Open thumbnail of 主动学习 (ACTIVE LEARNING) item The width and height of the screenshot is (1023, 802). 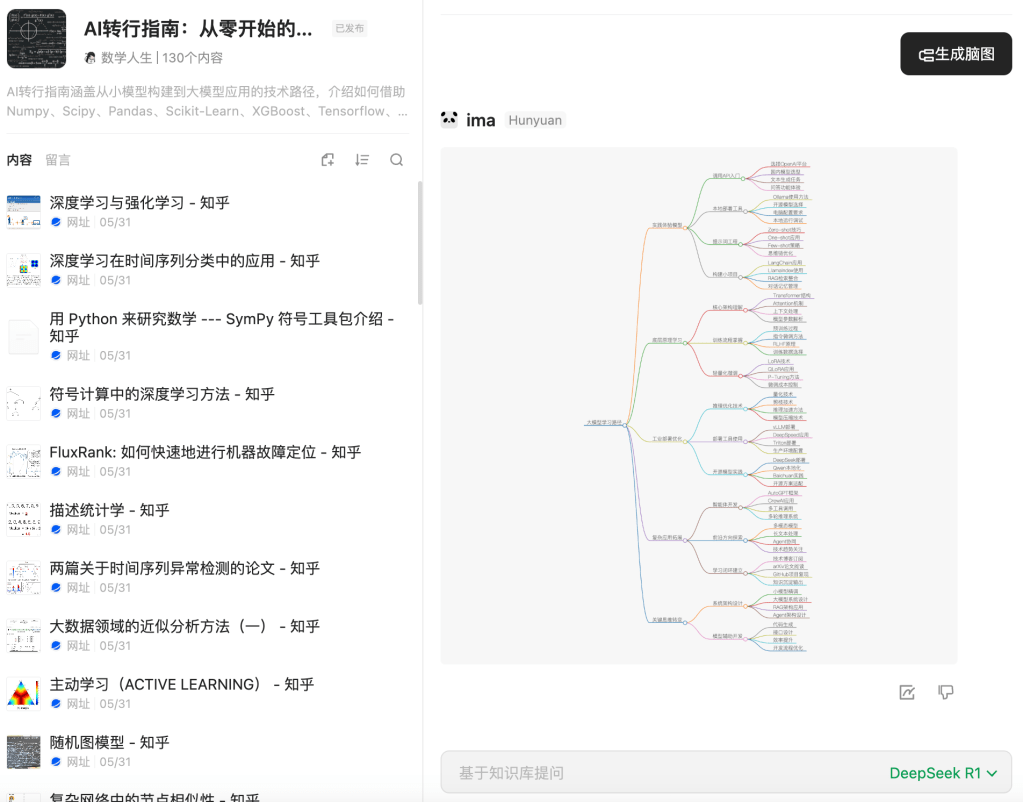click(23, 693)
